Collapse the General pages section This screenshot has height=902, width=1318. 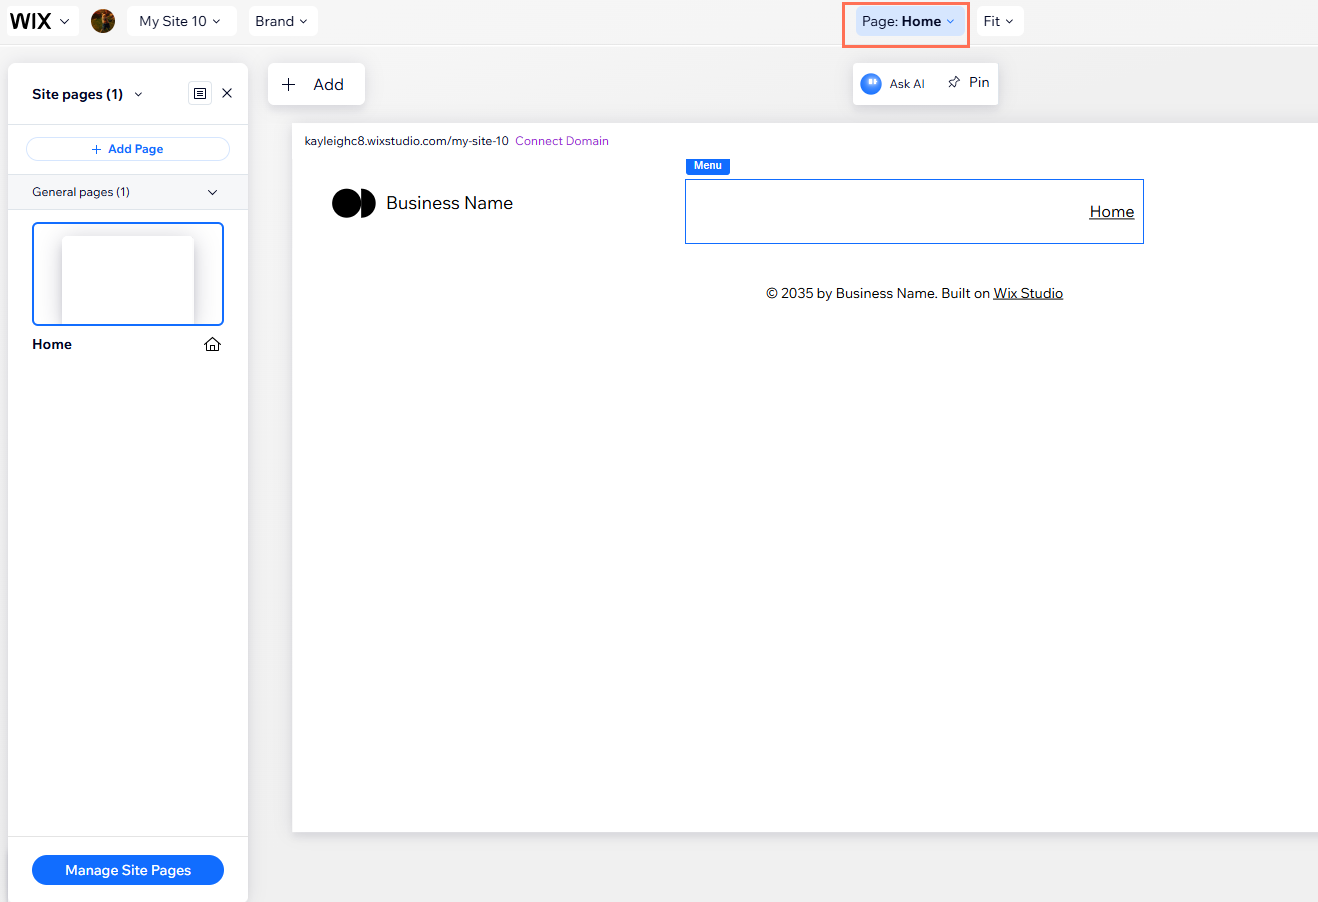(212, 192)
